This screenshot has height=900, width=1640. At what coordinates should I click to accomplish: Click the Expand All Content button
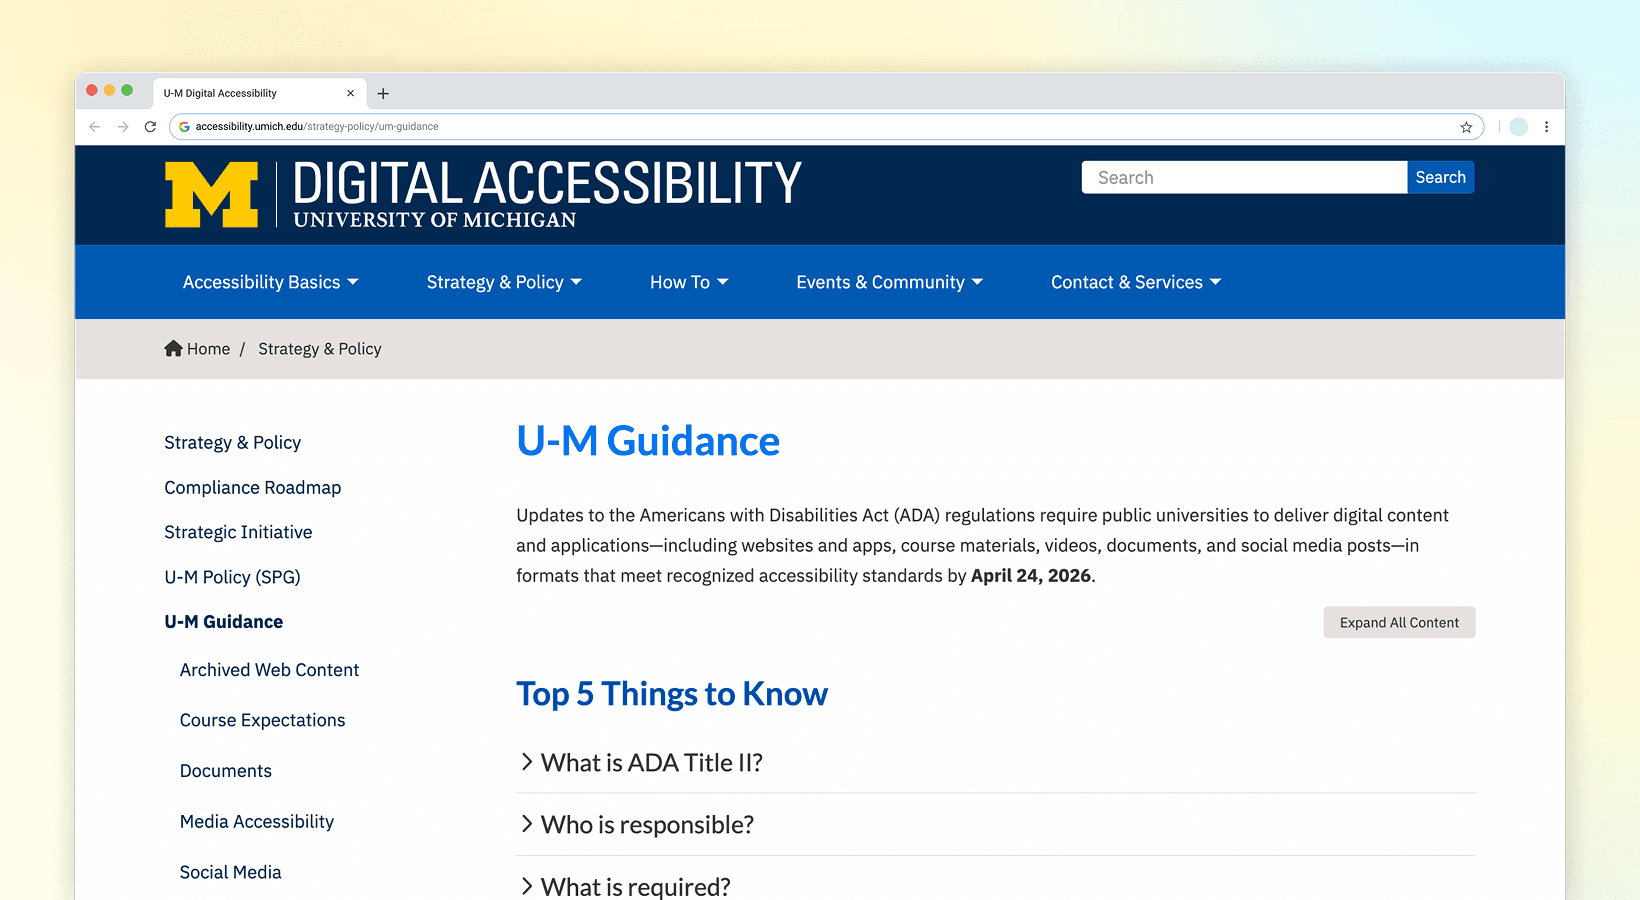point(1399,622)
